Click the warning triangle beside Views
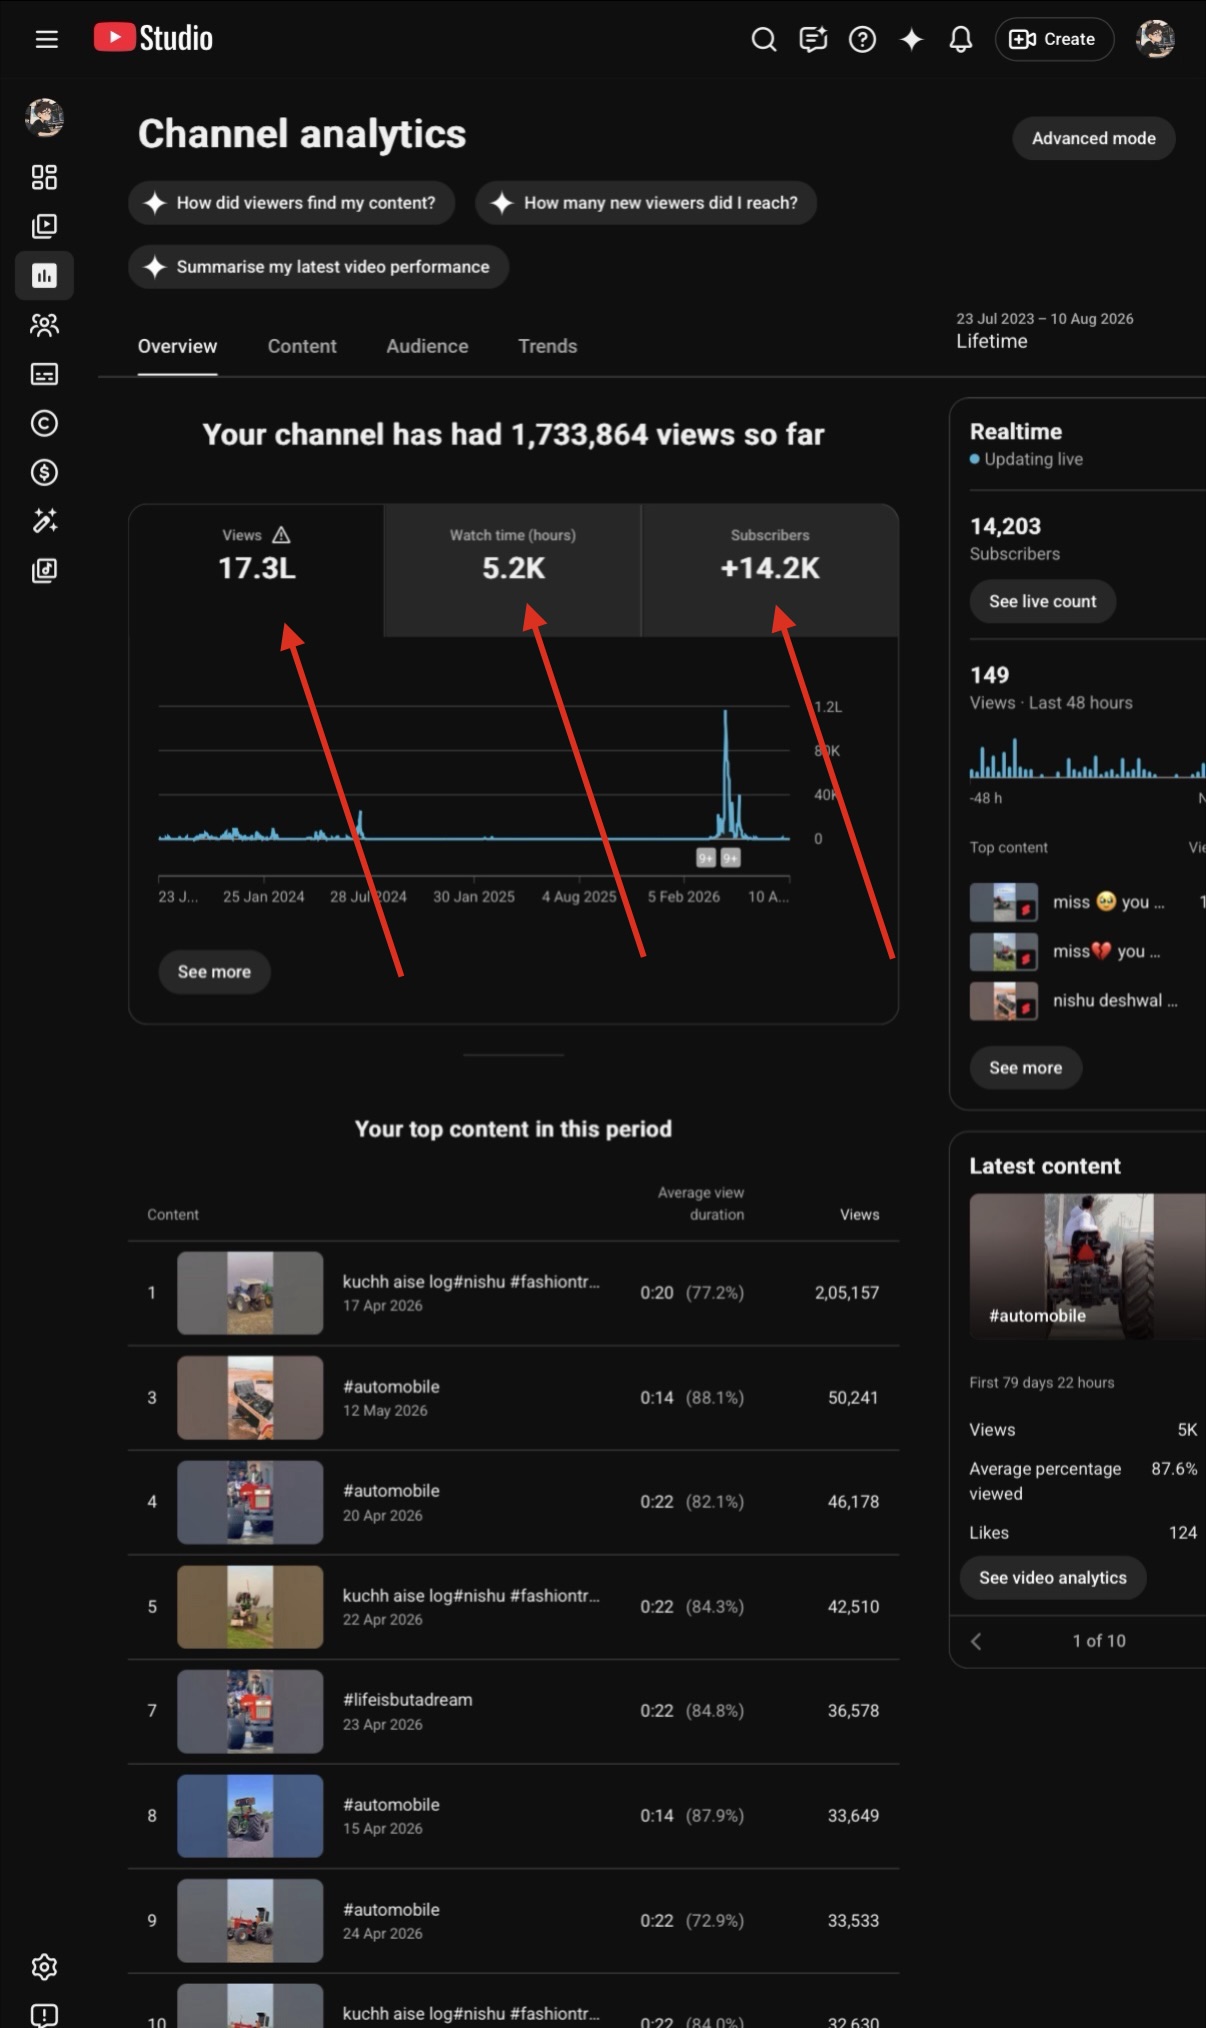This screenshot has height=2028, width=1206. pos(281,535)
